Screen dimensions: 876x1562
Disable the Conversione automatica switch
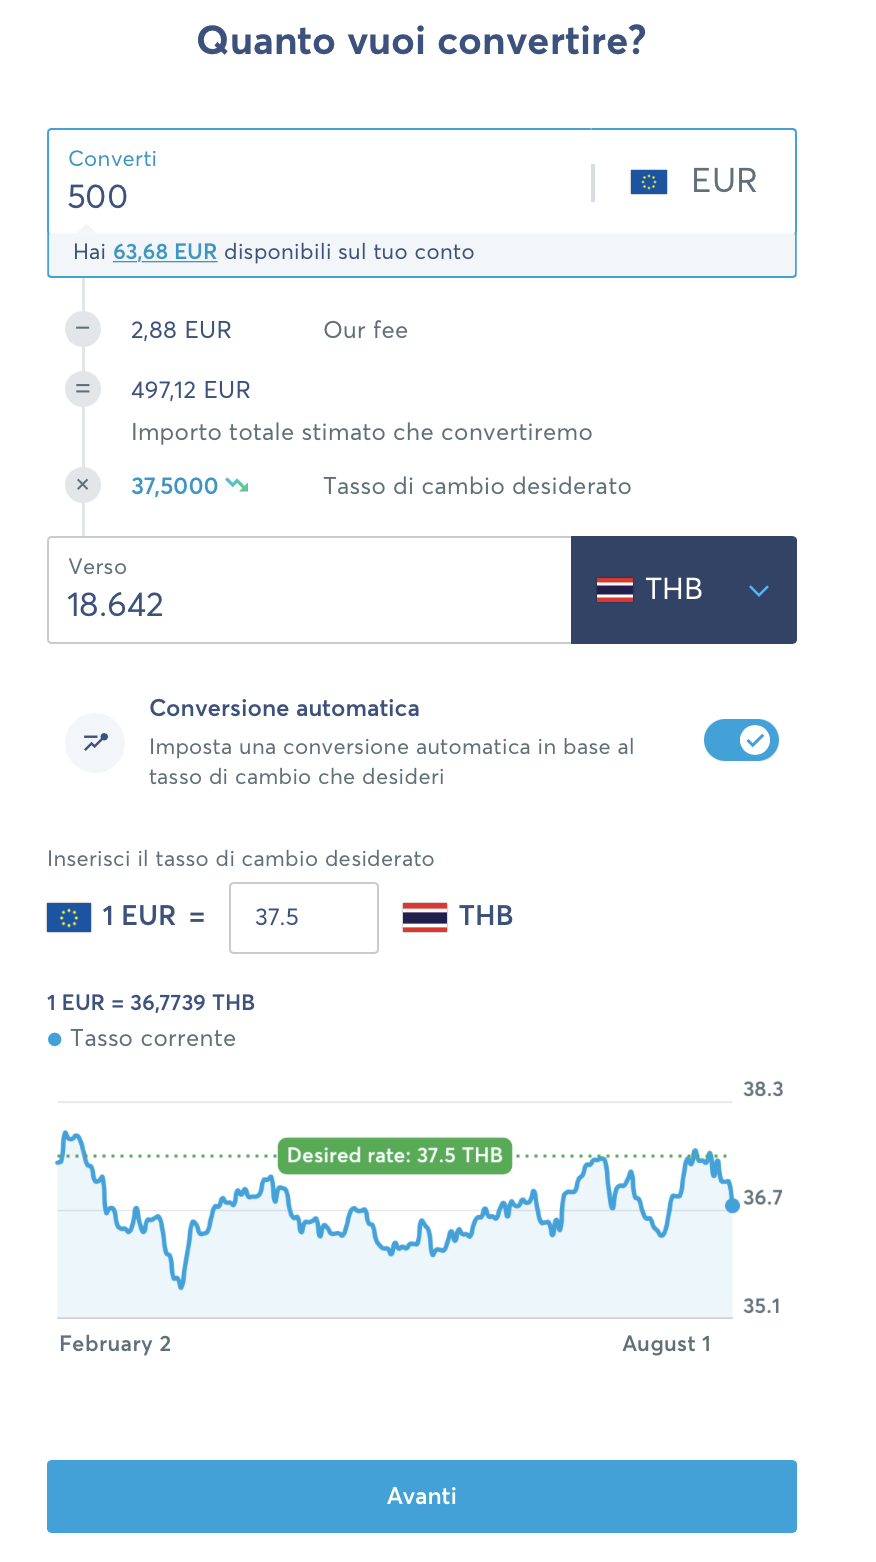741,740
